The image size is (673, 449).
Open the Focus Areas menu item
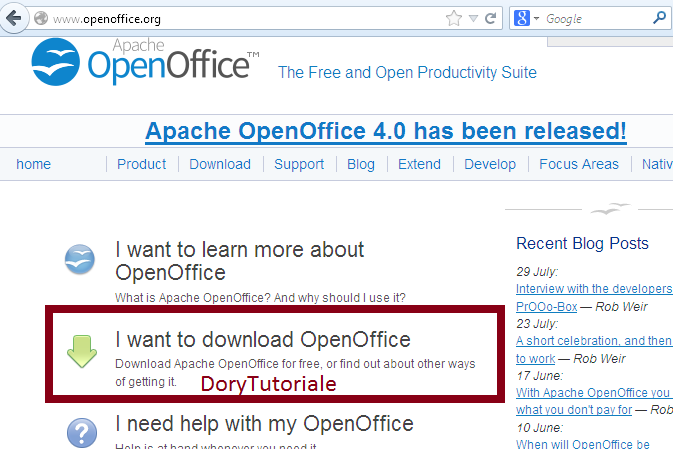(579, 164)
